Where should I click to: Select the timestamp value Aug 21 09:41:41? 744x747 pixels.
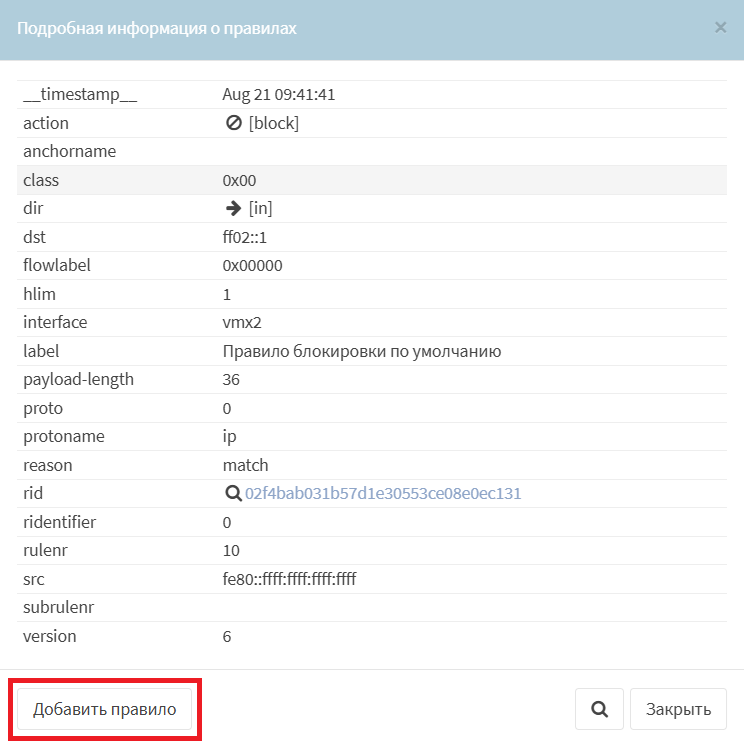278,95
